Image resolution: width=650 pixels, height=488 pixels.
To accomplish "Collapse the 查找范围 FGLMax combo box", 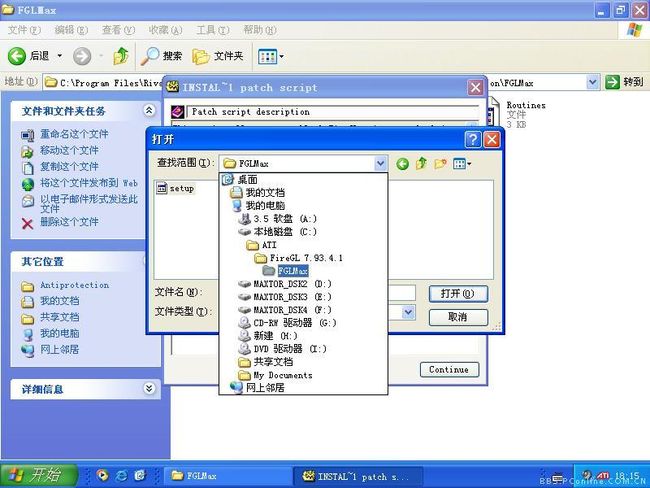I will pyautogui.click(x=381, y=163).
